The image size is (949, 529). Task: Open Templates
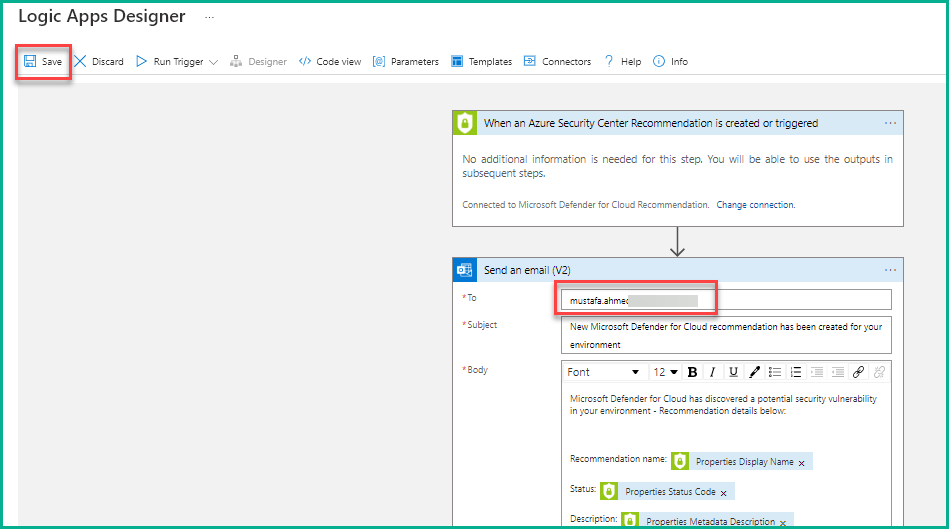pos(482,62)
